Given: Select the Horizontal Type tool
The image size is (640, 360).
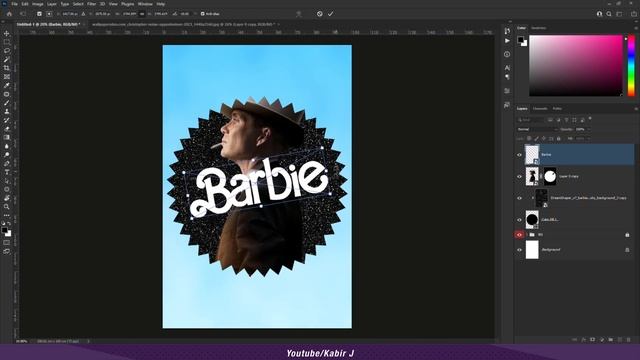Looking at the screenshot, I should pos(7,172).
